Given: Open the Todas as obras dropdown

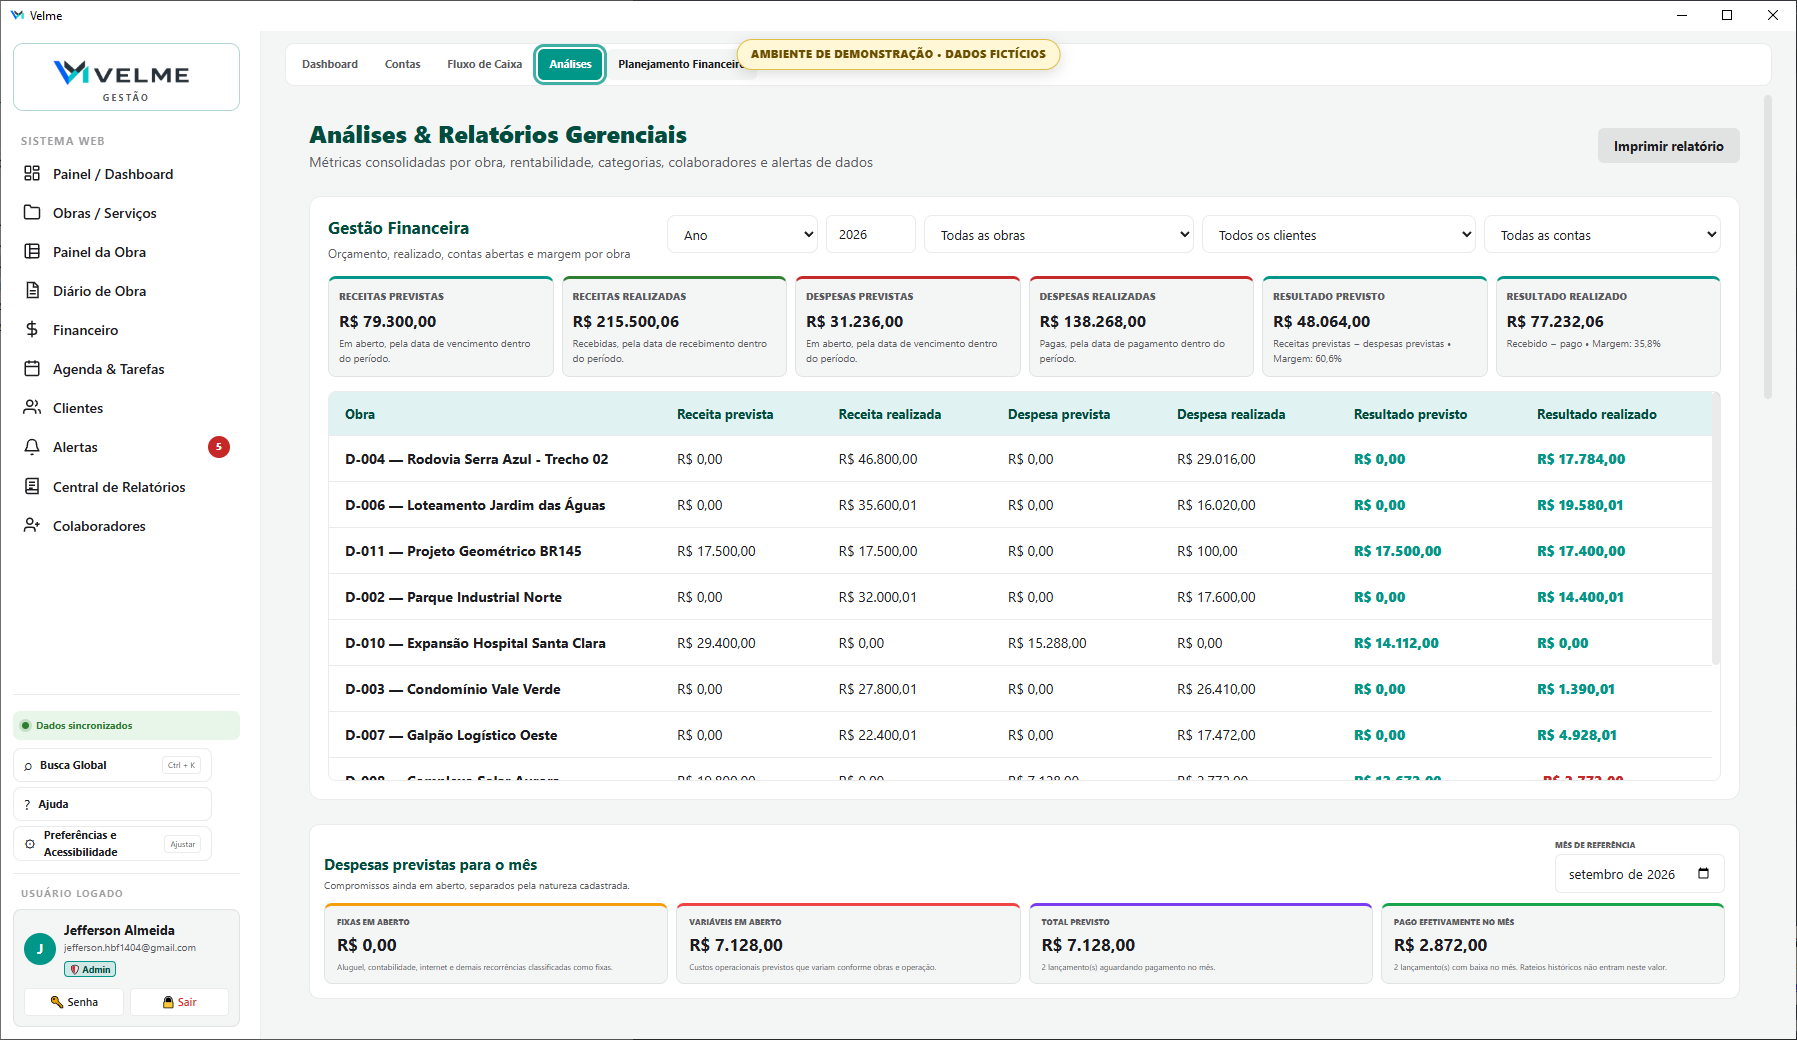Looking at the screenshot, I should point(1058,235).
